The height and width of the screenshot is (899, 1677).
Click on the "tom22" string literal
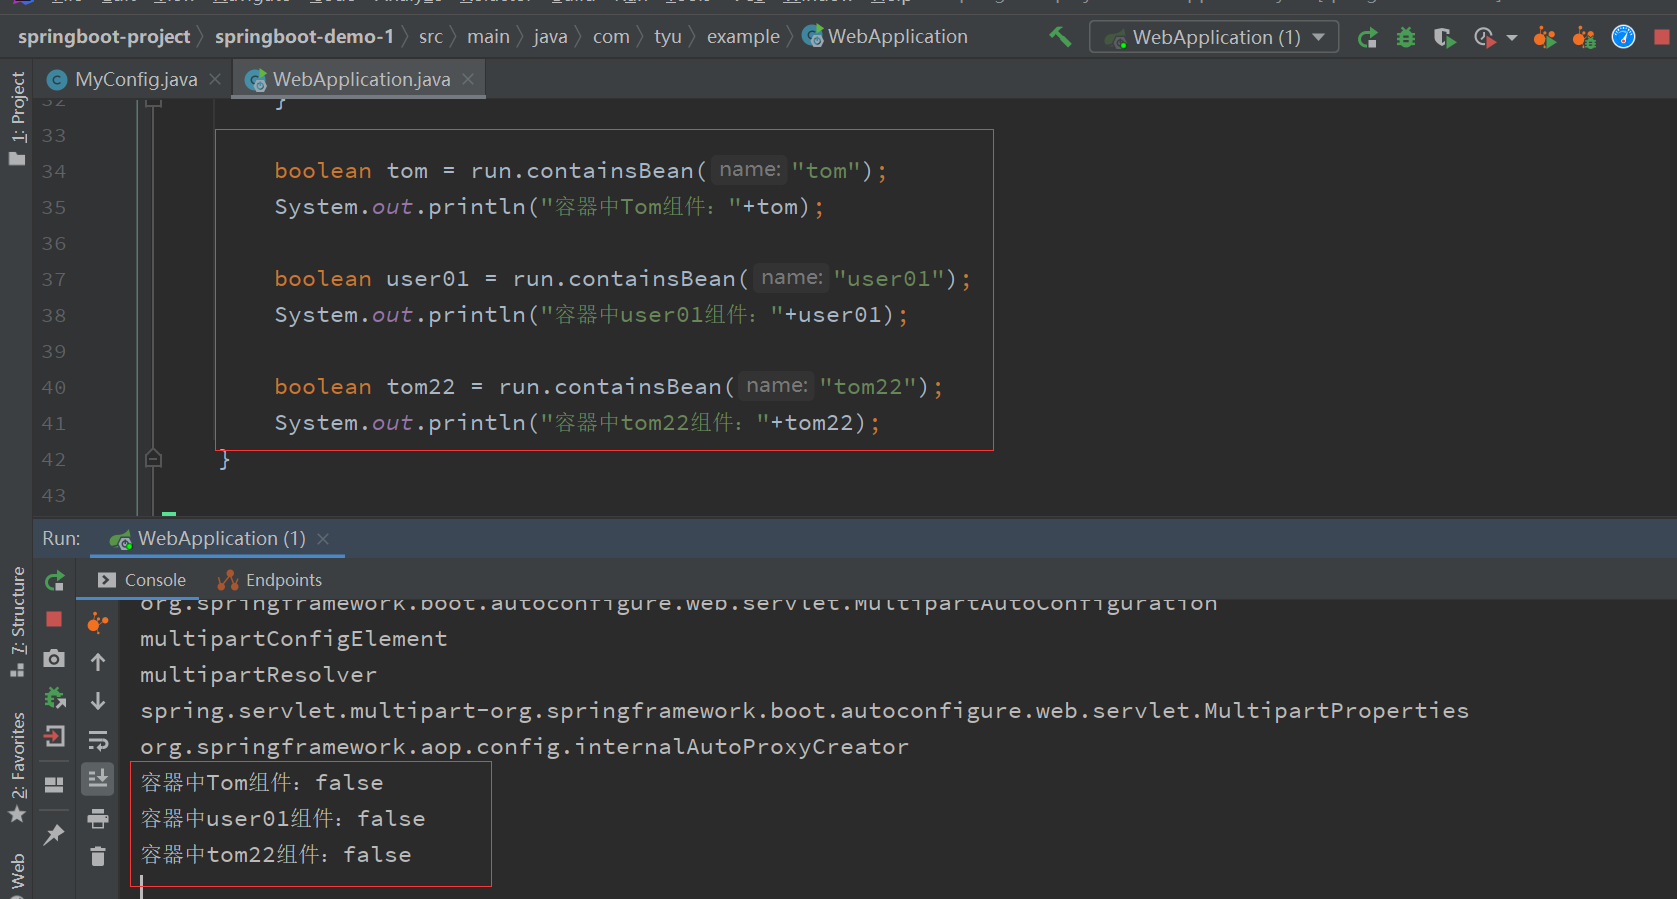tap(868, 387)
